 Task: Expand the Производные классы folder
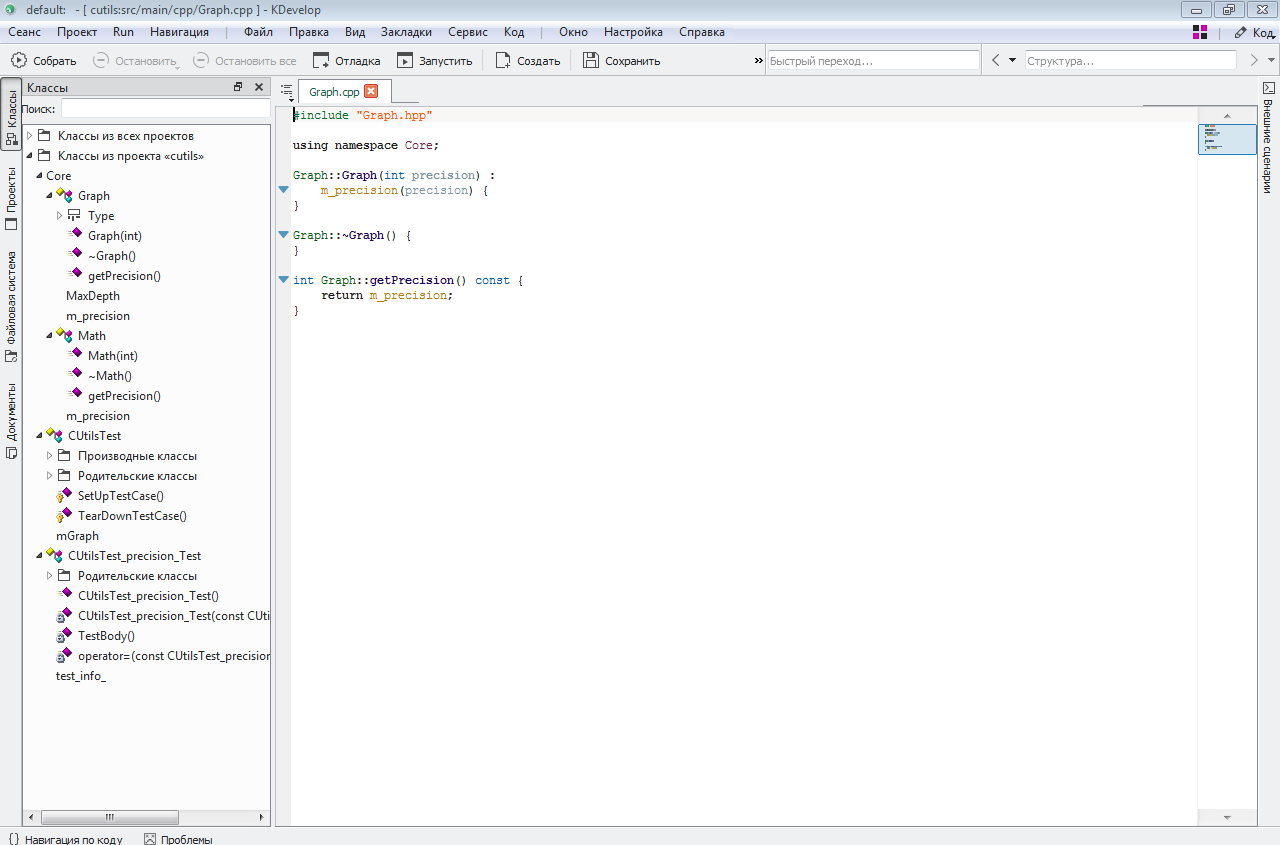tap(50, 456)
